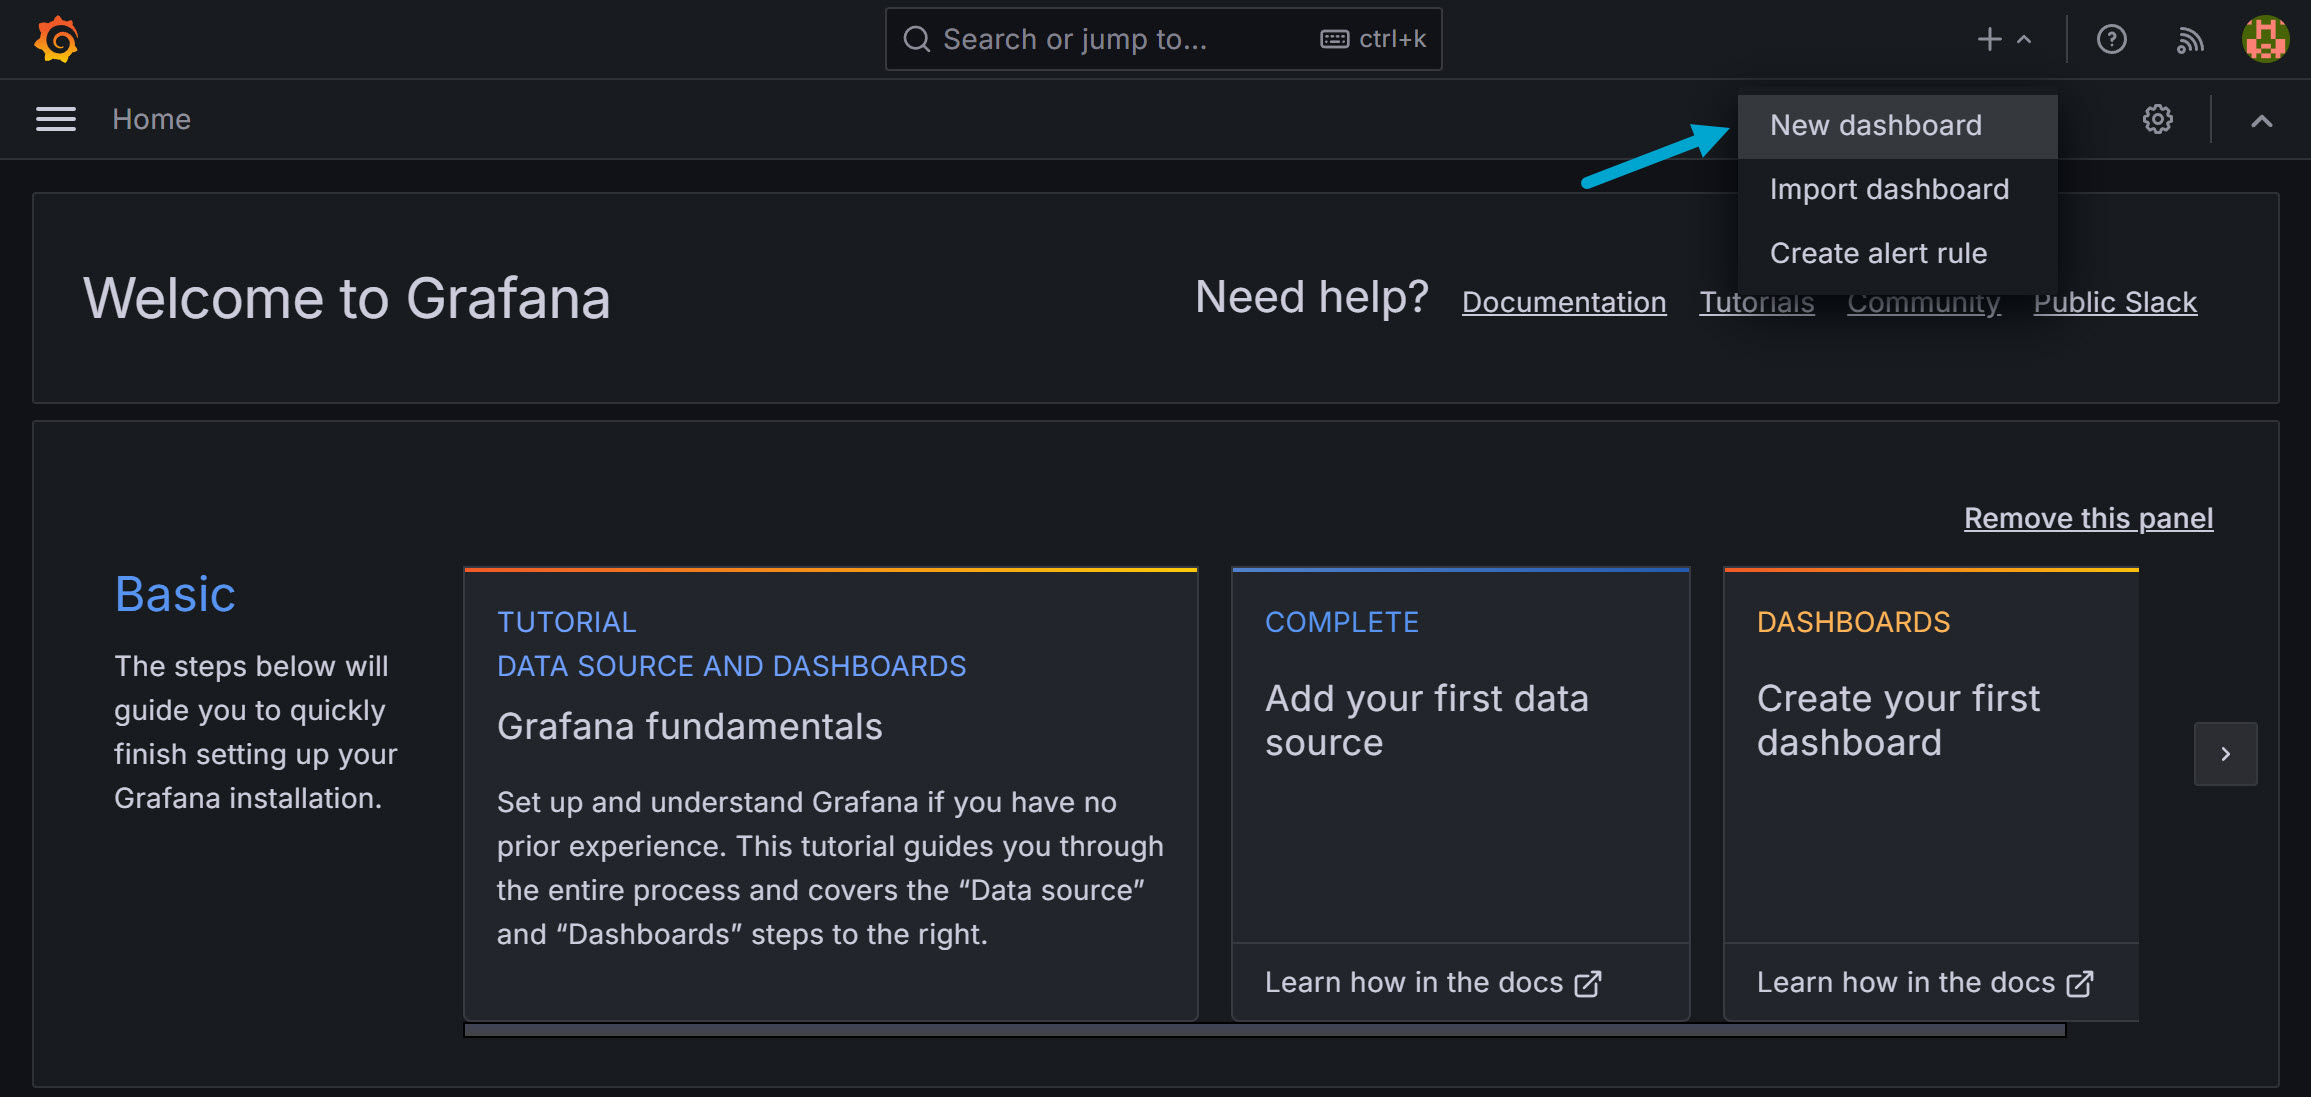Click the plus icon to create new item
Image resolution: width=2311 pixels, height=1097 pixels.
coord(1988,39)
